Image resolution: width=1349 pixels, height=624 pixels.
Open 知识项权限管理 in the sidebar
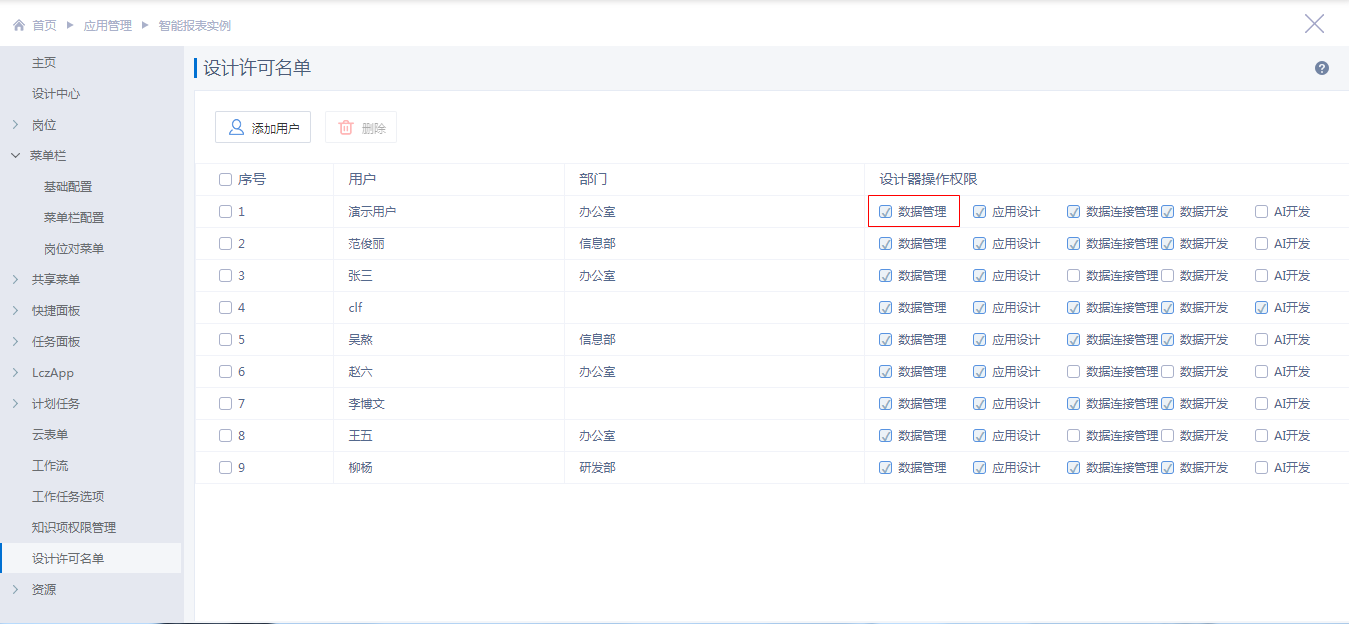(74, 528)
